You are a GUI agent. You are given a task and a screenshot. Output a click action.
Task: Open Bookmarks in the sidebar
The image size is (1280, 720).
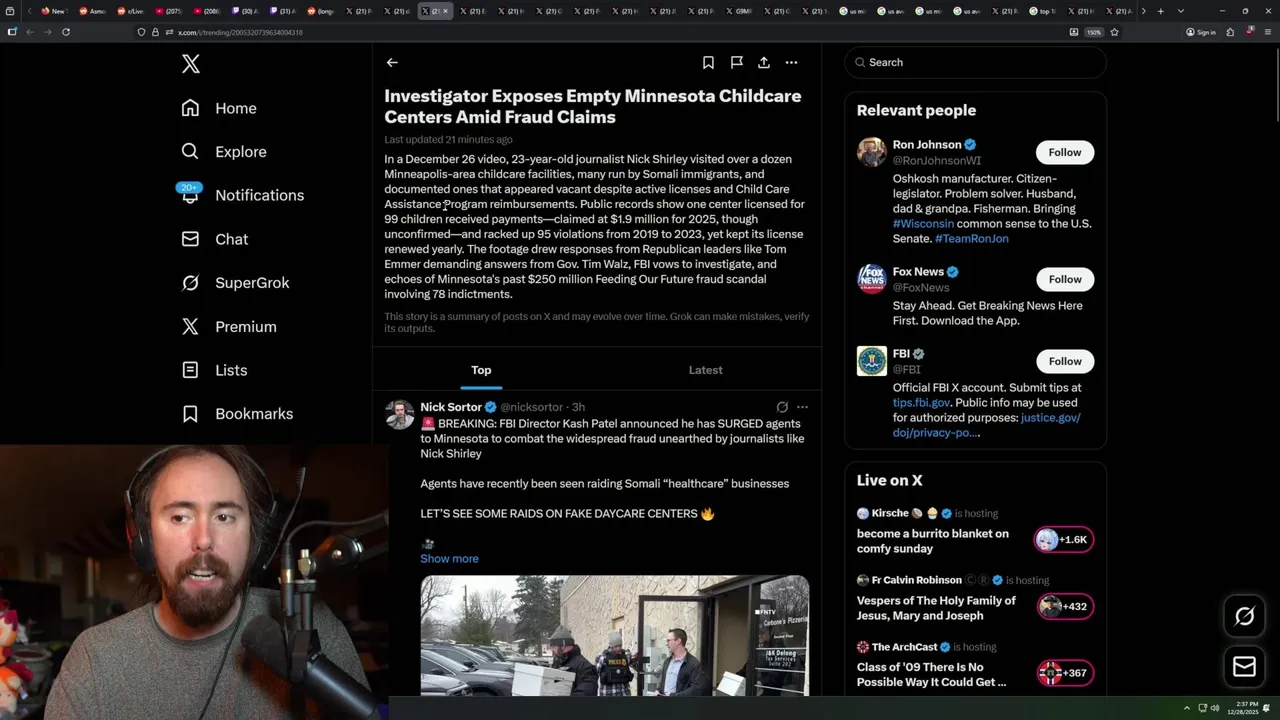[237, 414]
